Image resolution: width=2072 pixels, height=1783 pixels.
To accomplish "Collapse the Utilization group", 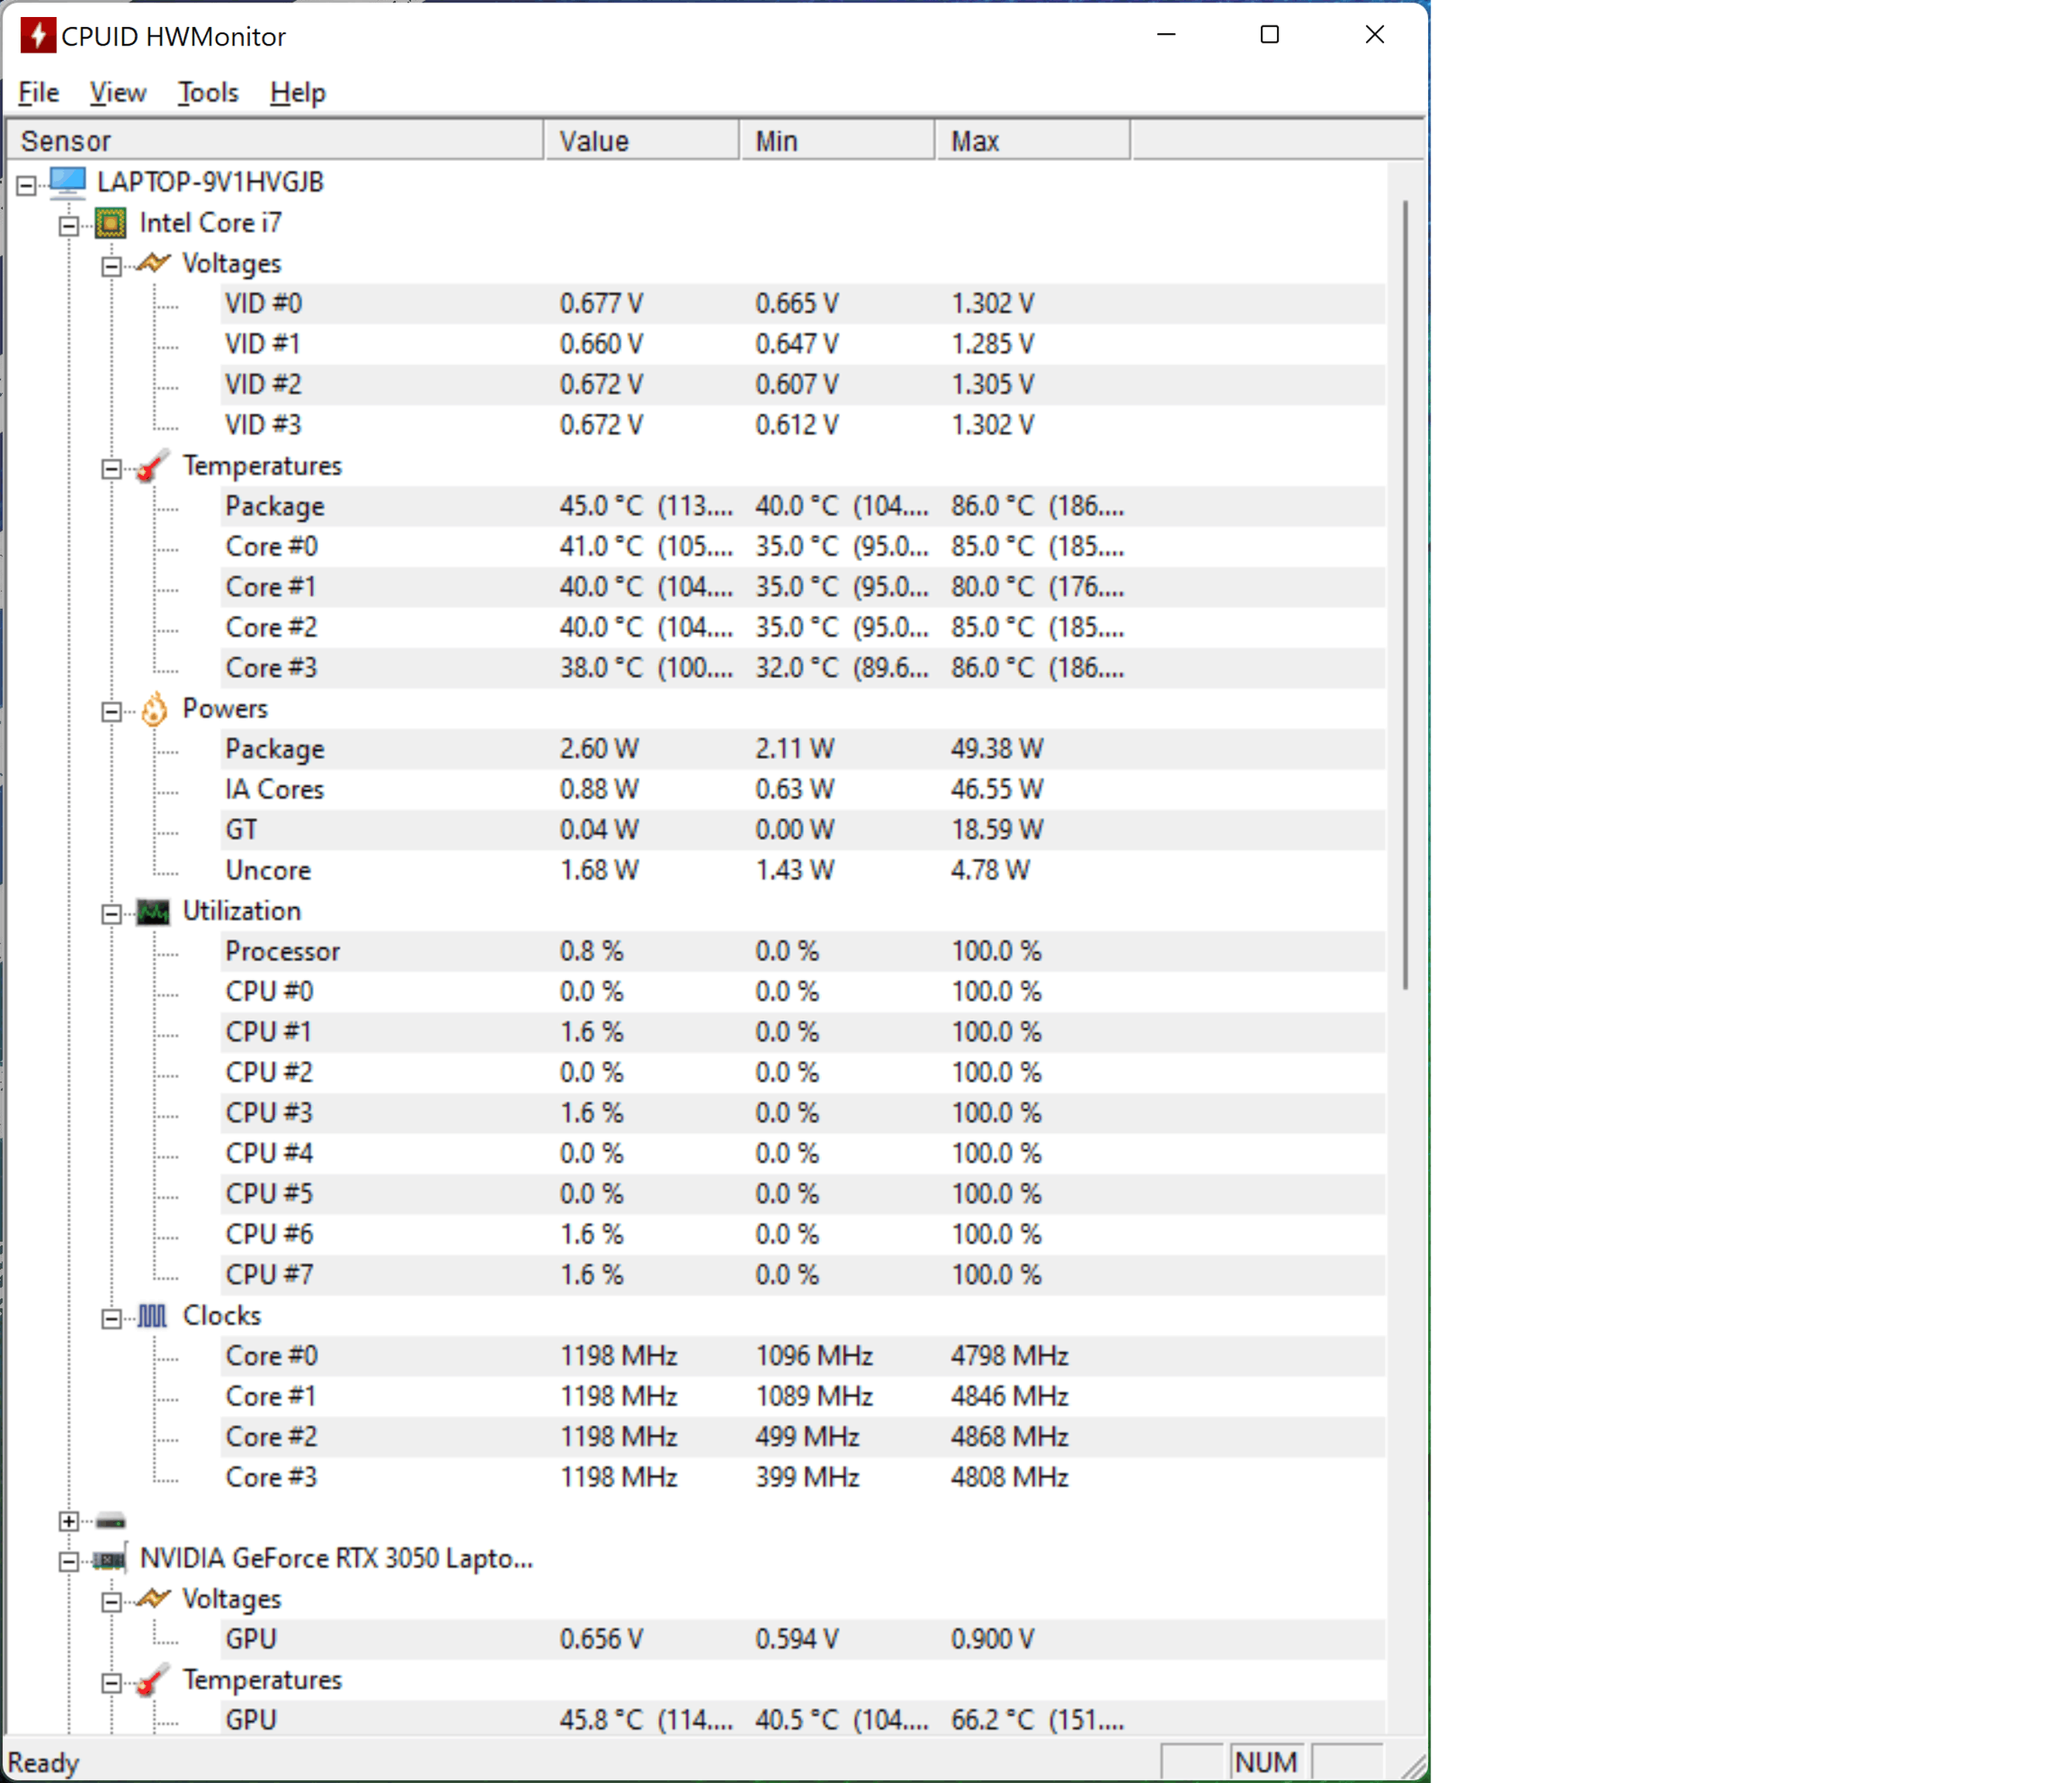I will [x=112, y=914].
